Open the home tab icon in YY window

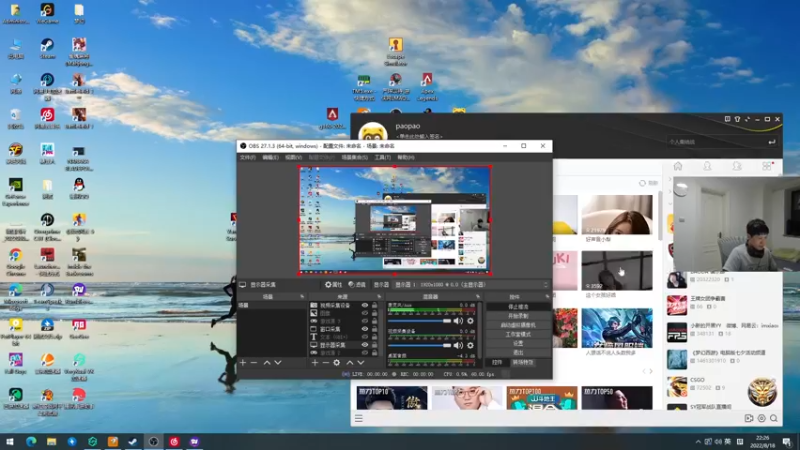tap(678, 166)
